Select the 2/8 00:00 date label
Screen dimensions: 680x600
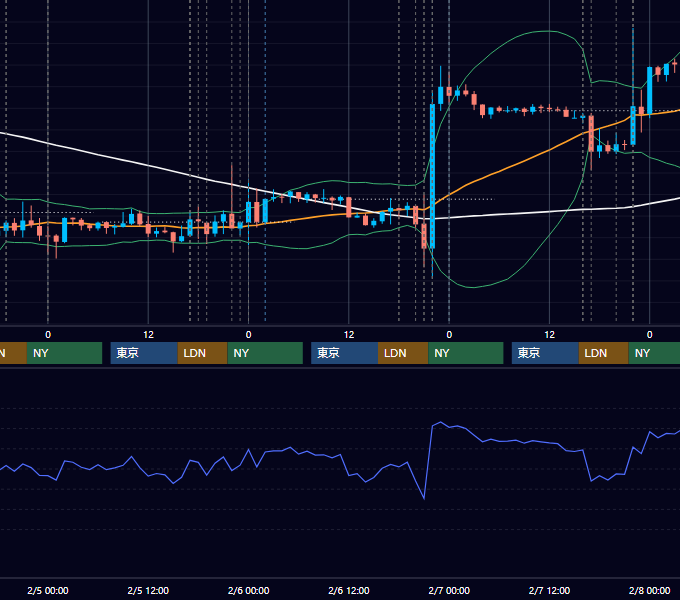649,590
